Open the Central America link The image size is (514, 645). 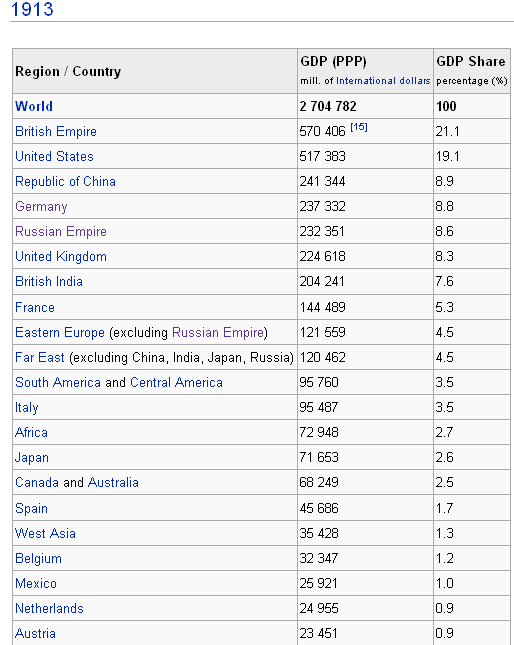point(176,383)
